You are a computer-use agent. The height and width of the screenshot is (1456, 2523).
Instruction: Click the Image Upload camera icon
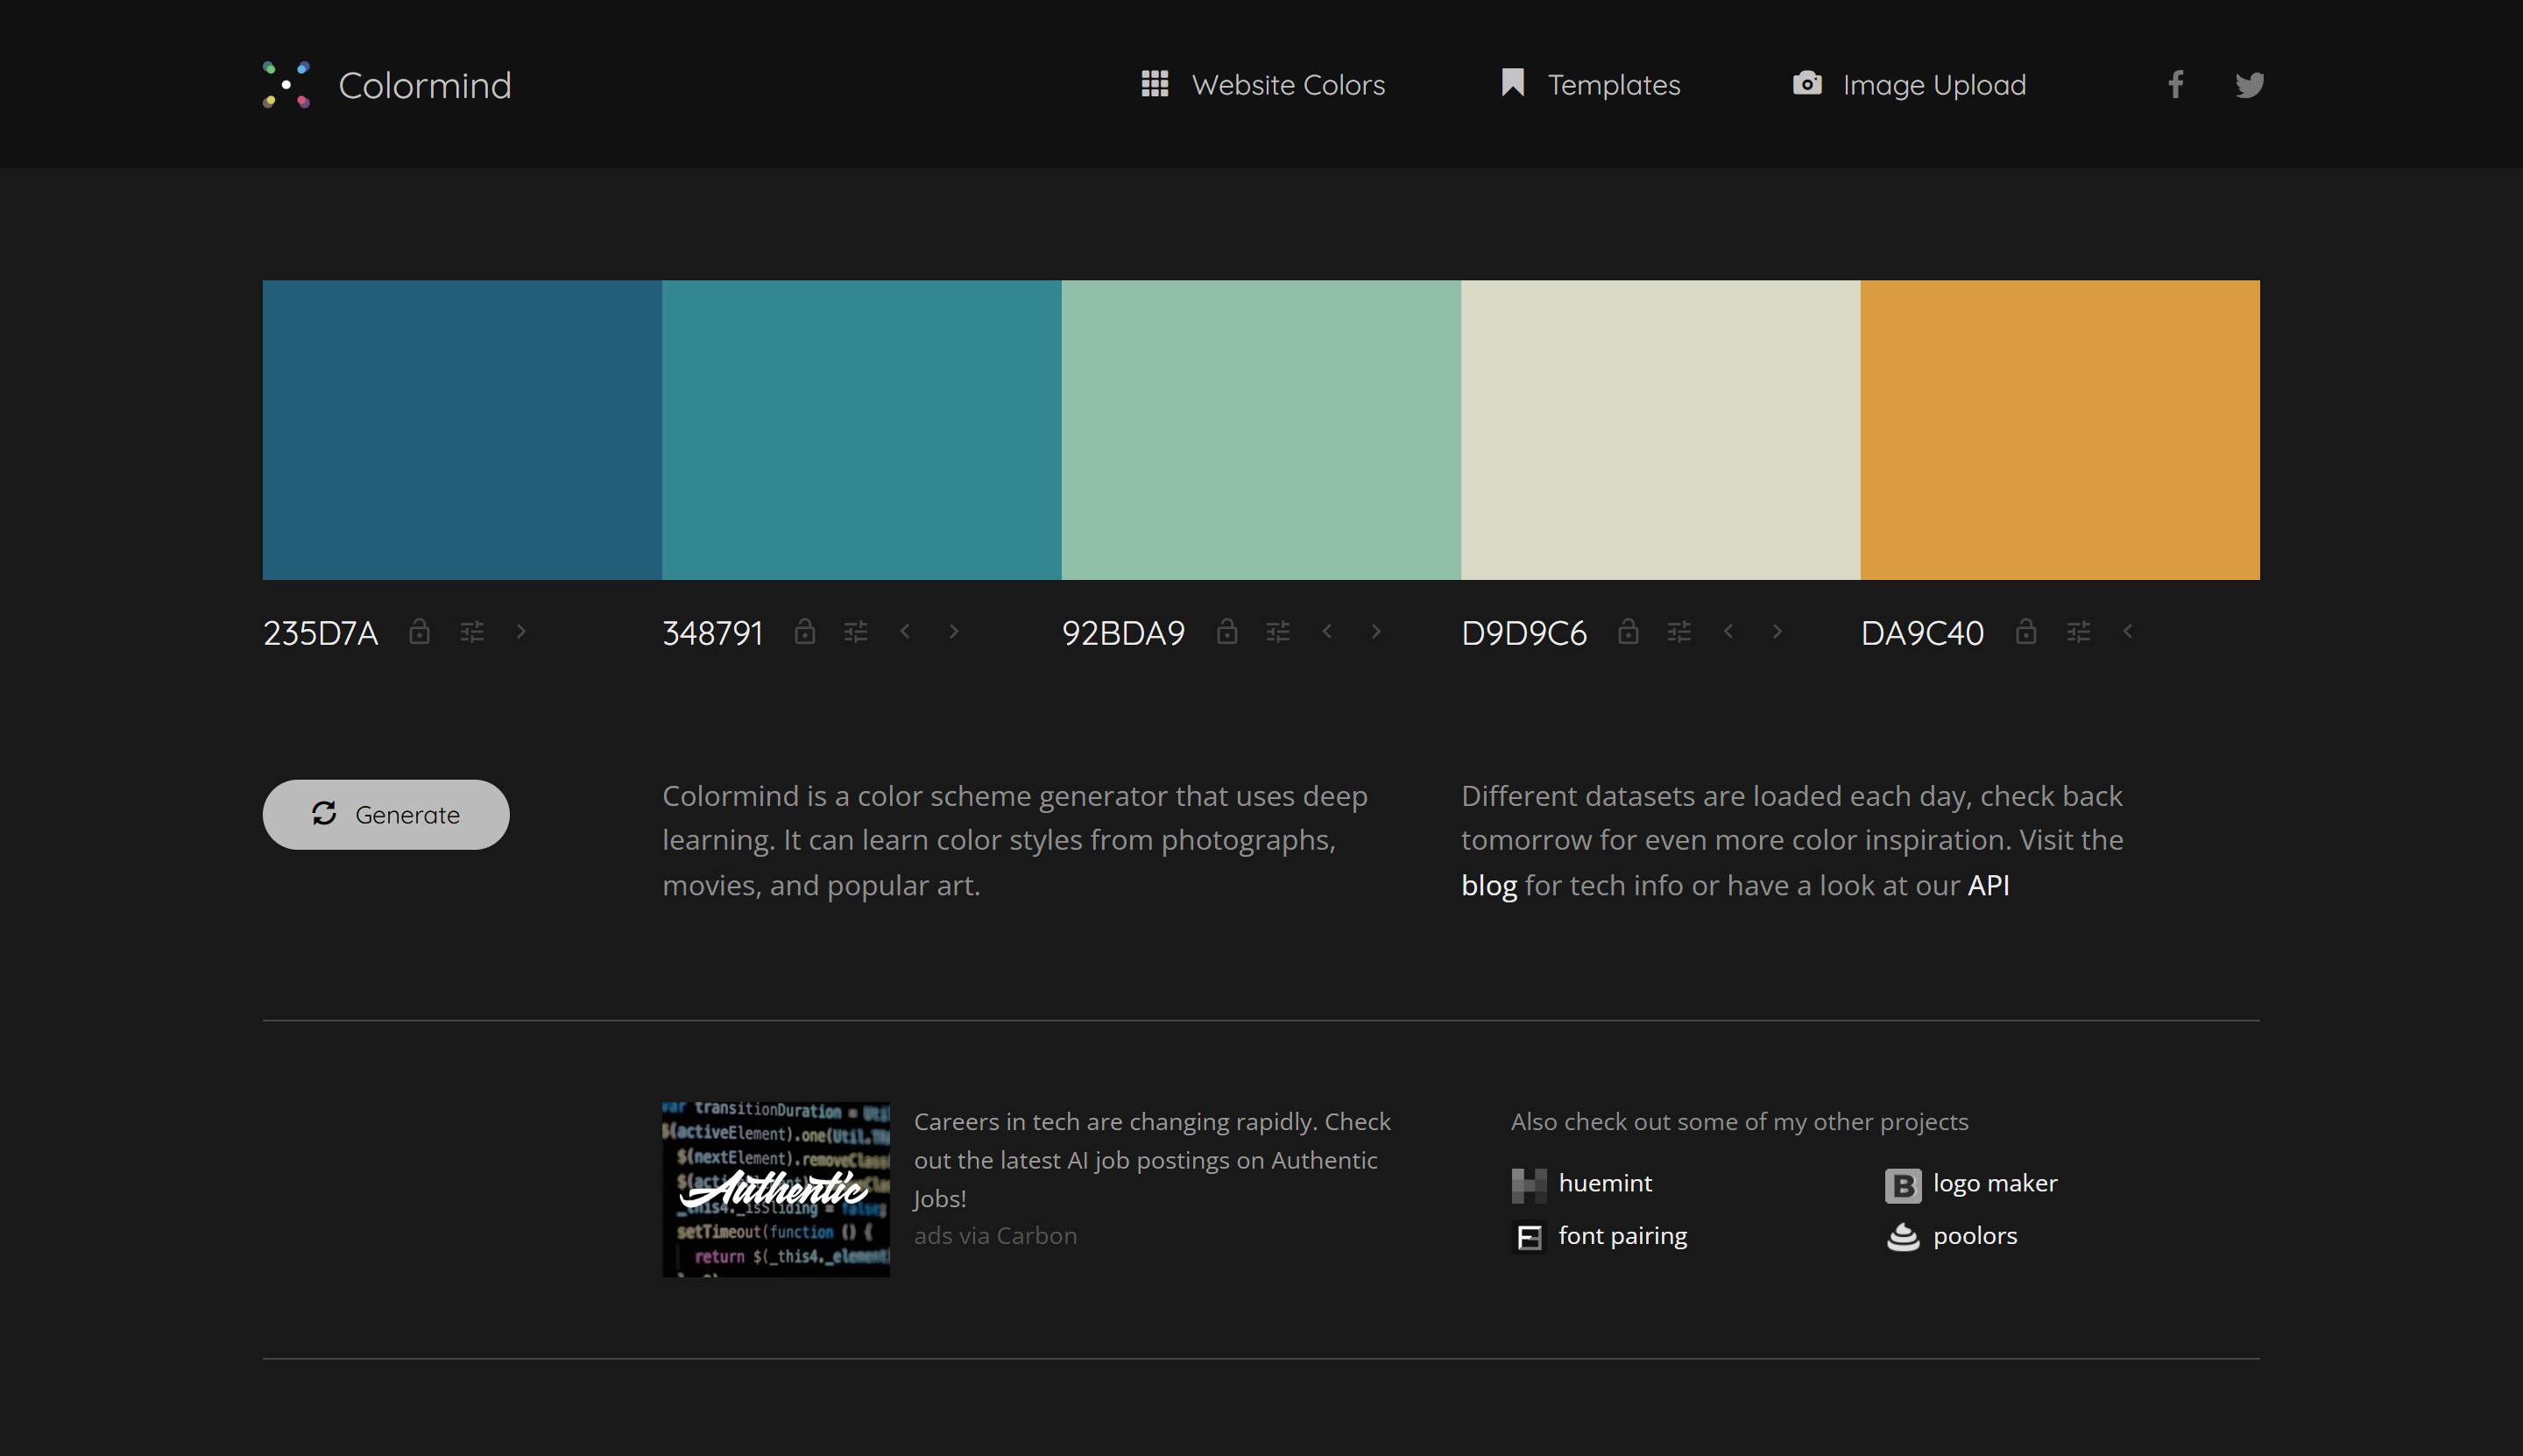[x=1806, y=84]
